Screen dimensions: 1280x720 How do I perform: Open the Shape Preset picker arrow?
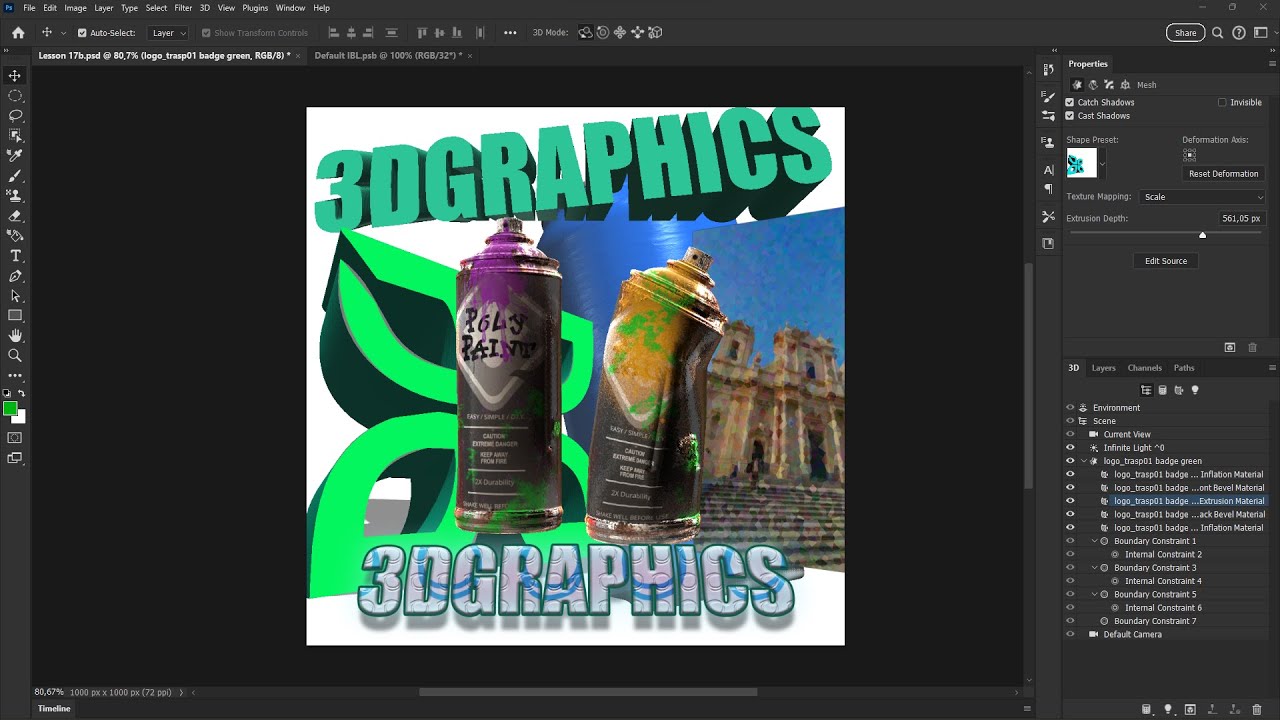coord(1102,164)
